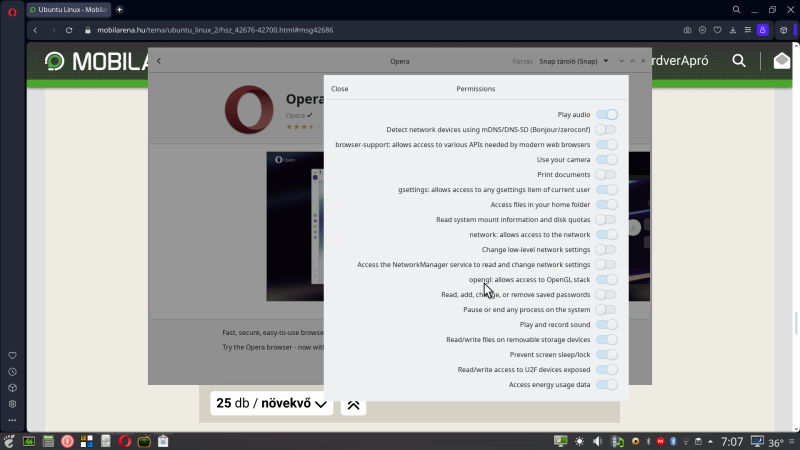Toggle the browser-support permission switch
800x450 pixels.
(x=607, y=144)
